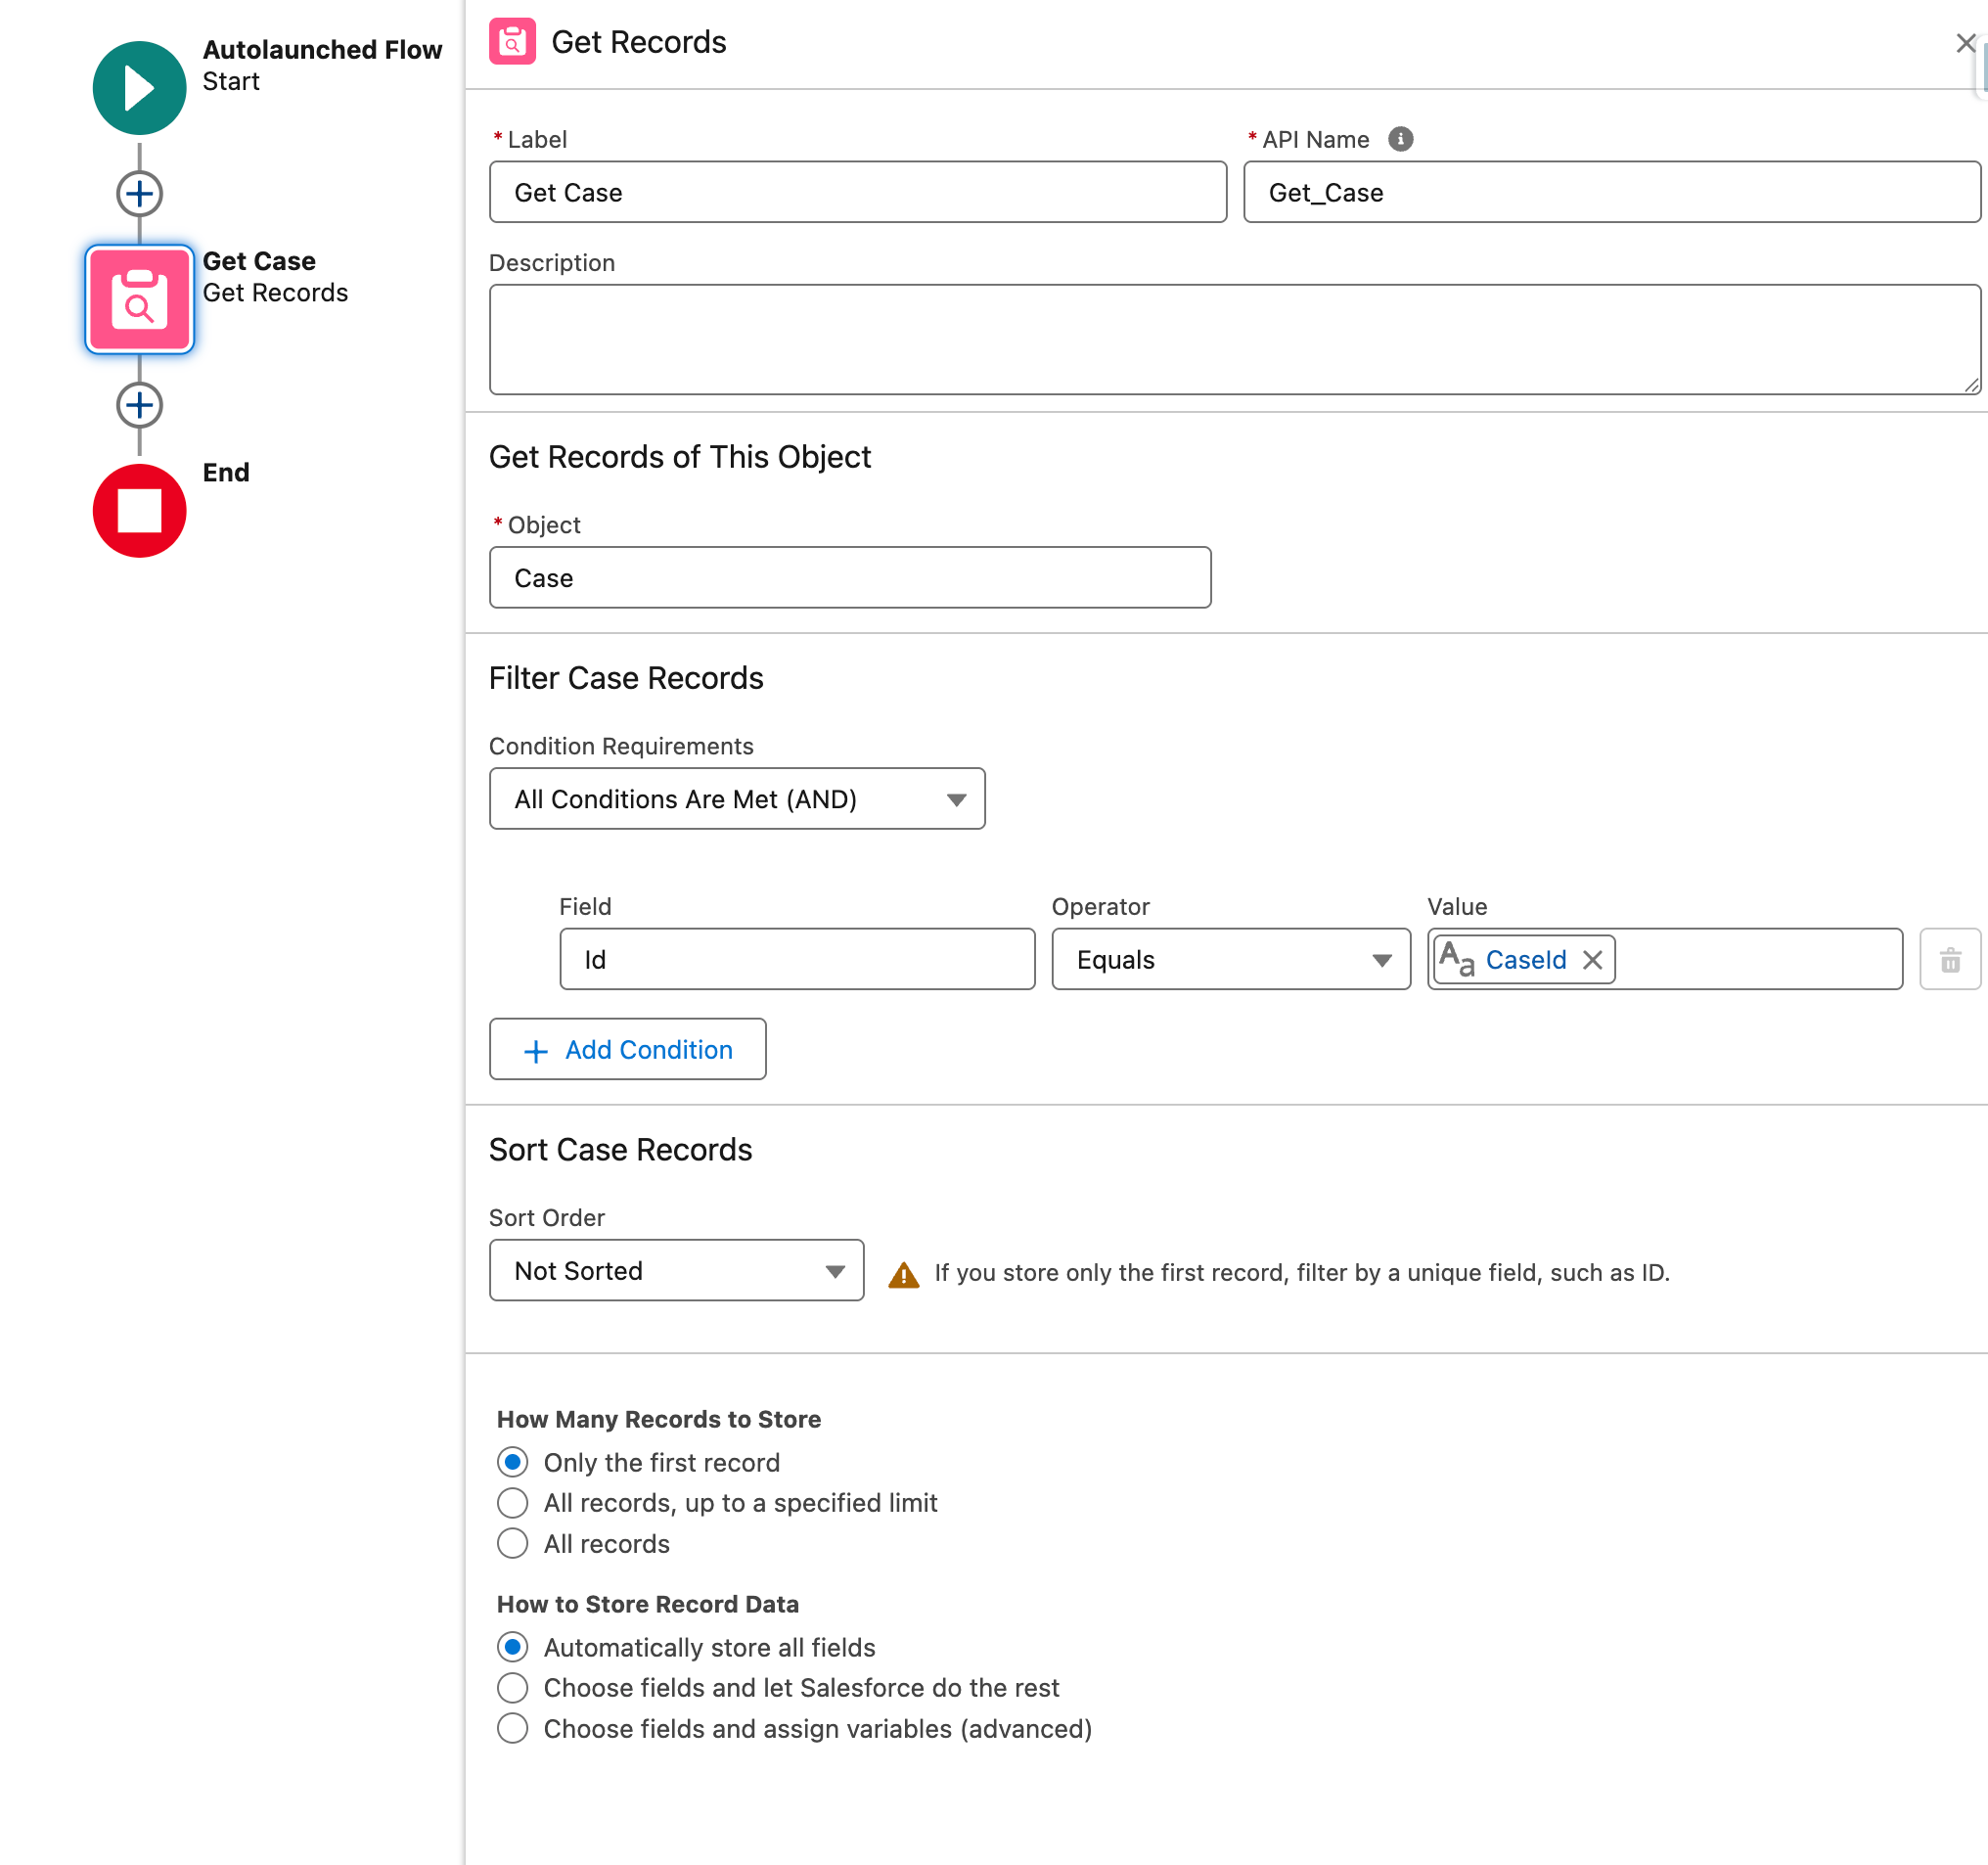Click the How to Store Record Data heading

648,1605
